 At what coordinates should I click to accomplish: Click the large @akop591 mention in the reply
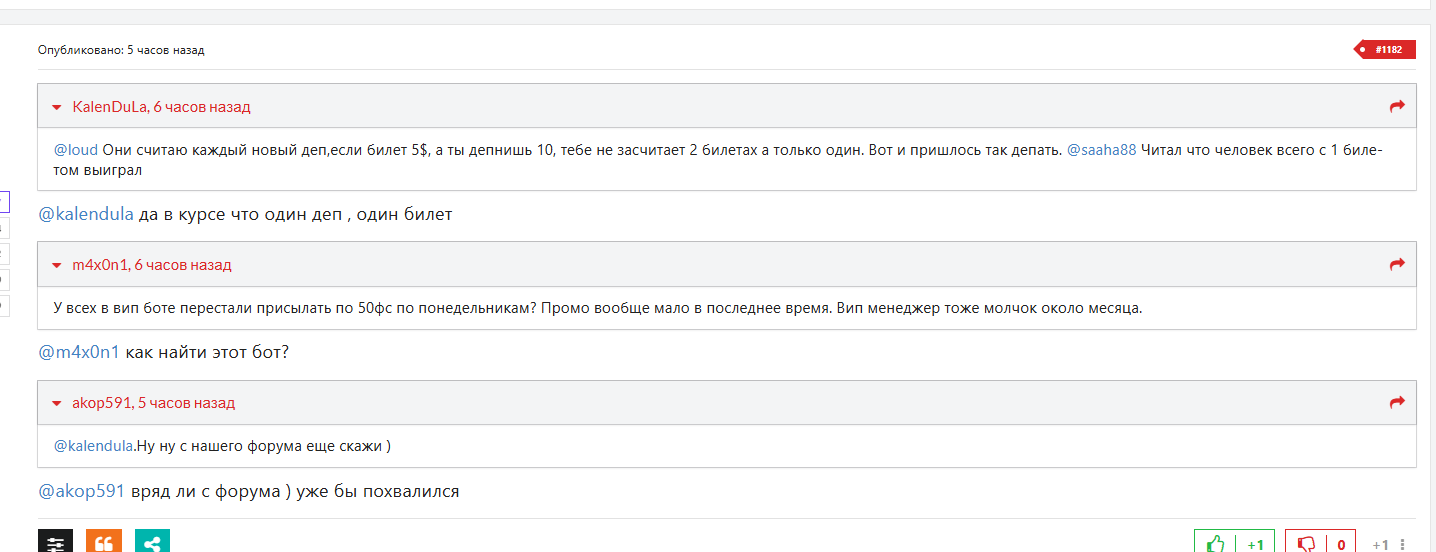[x=81, y=491]
